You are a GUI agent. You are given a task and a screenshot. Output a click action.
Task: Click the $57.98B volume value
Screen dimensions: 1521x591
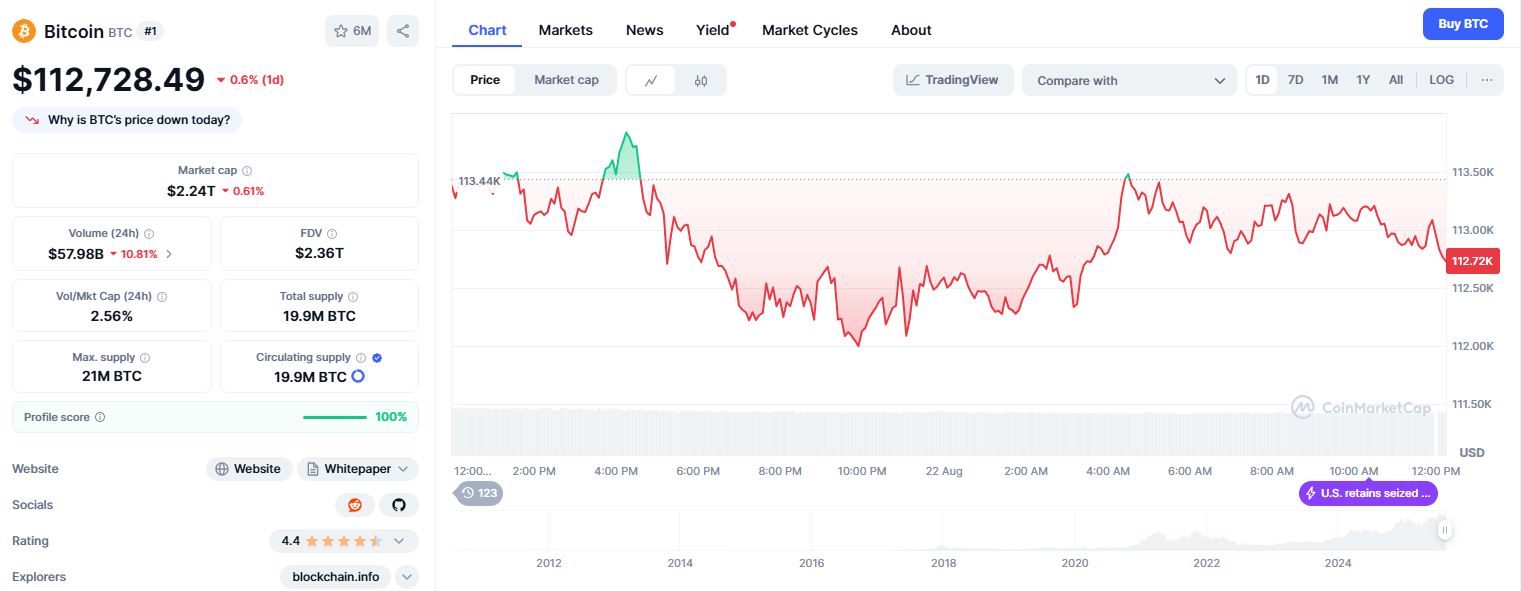tap(76, 254)
